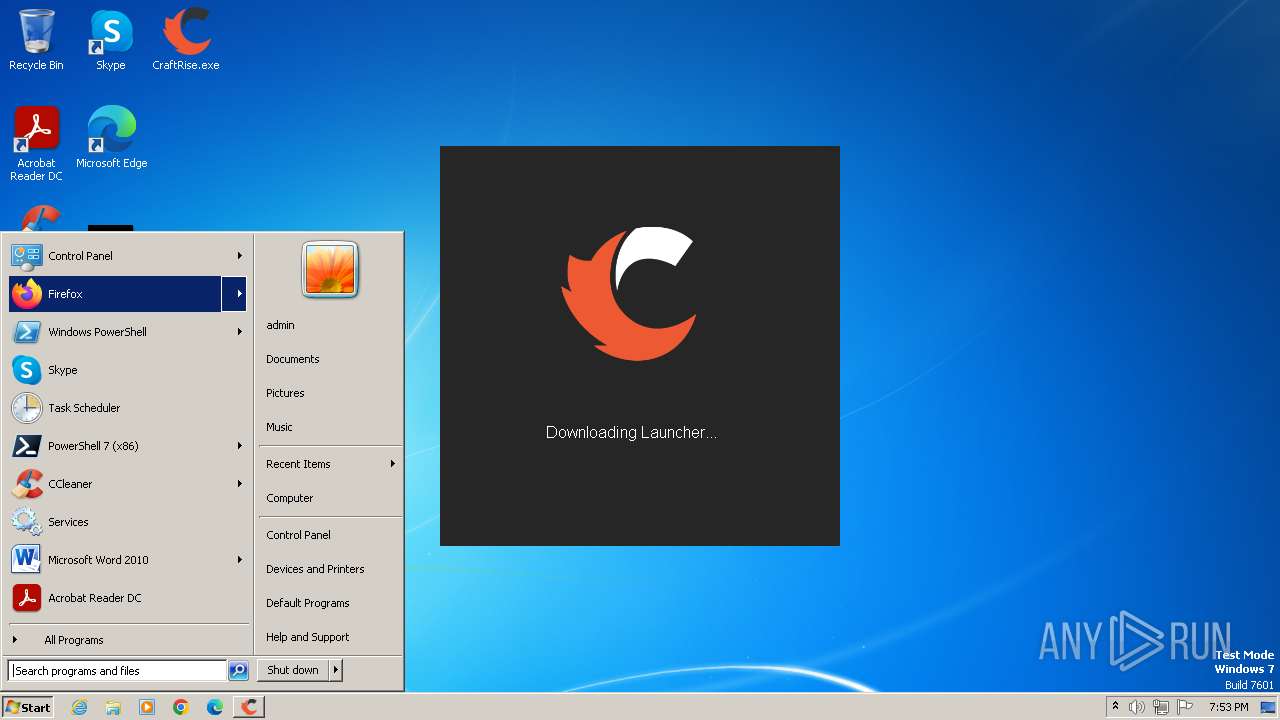Click the Control Panel icon in Start menu
This screenshot has height=720, width=1280.
coord(27,256)
